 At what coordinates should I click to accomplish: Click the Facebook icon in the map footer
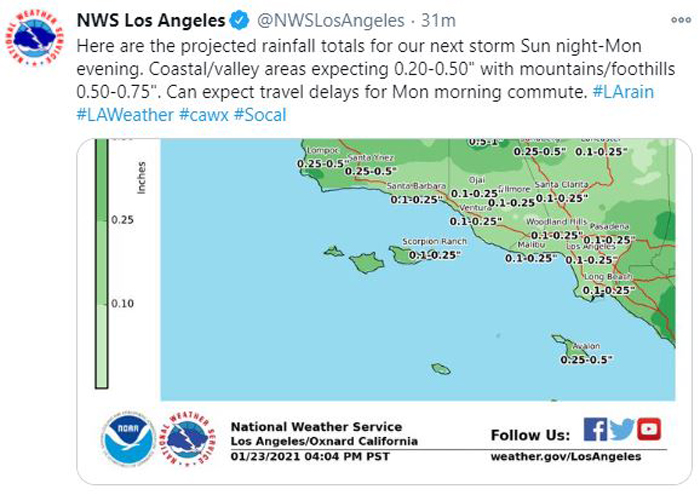pyautogui.click(x=595, y=429)
